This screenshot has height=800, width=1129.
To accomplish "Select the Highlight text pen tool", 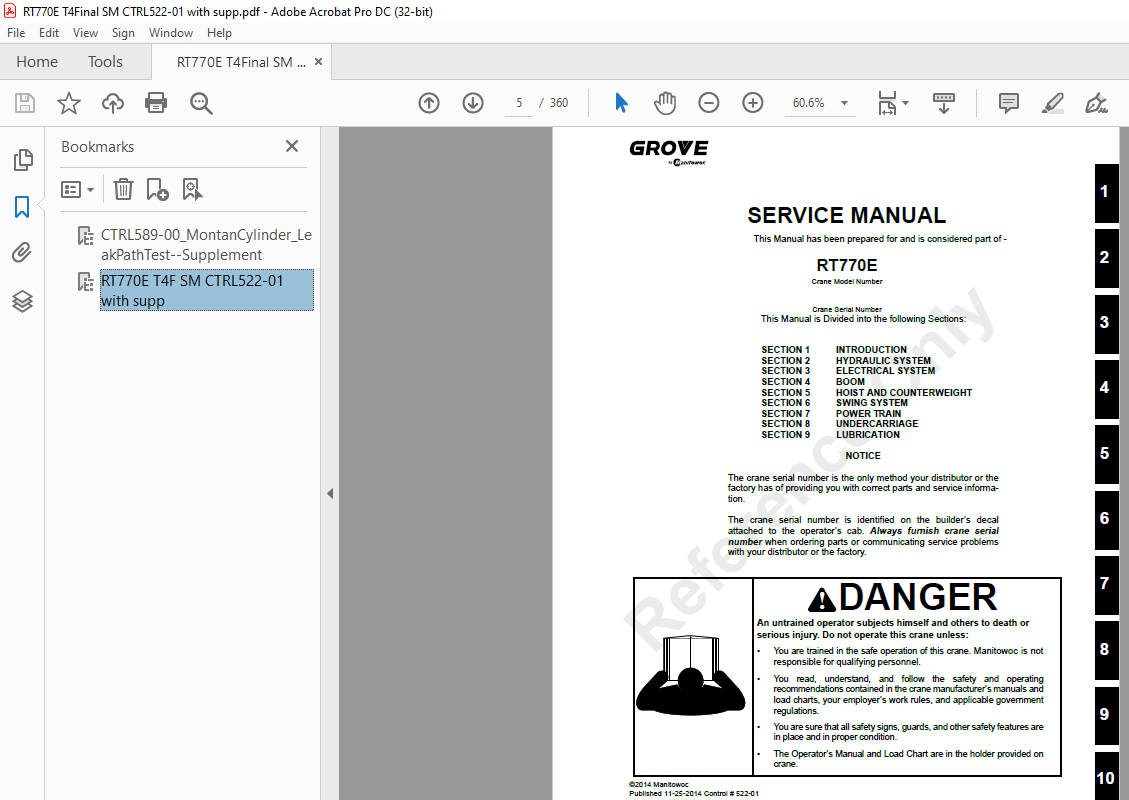I will pos(1053,103).
